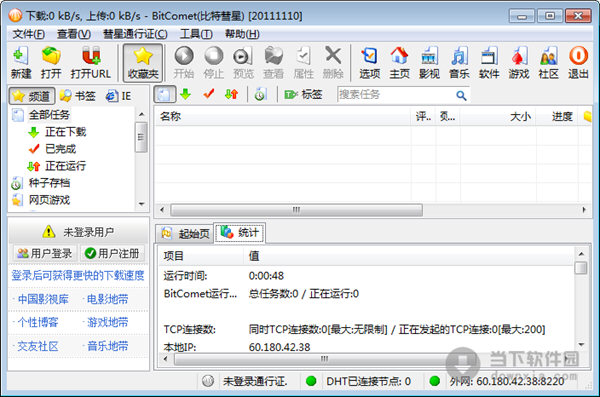Click the 查看 (View) toolbar icon

tap(273, 62)
